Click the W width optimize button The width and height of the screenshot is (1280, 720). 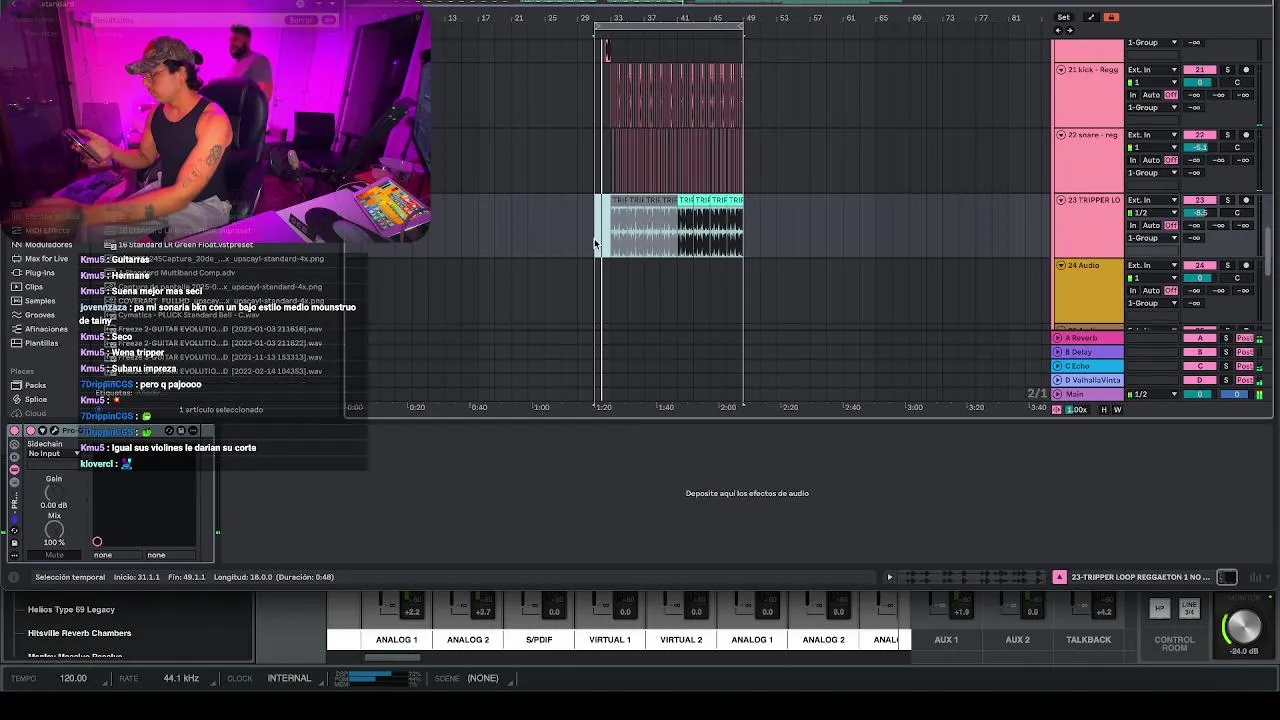(1117, 409)
